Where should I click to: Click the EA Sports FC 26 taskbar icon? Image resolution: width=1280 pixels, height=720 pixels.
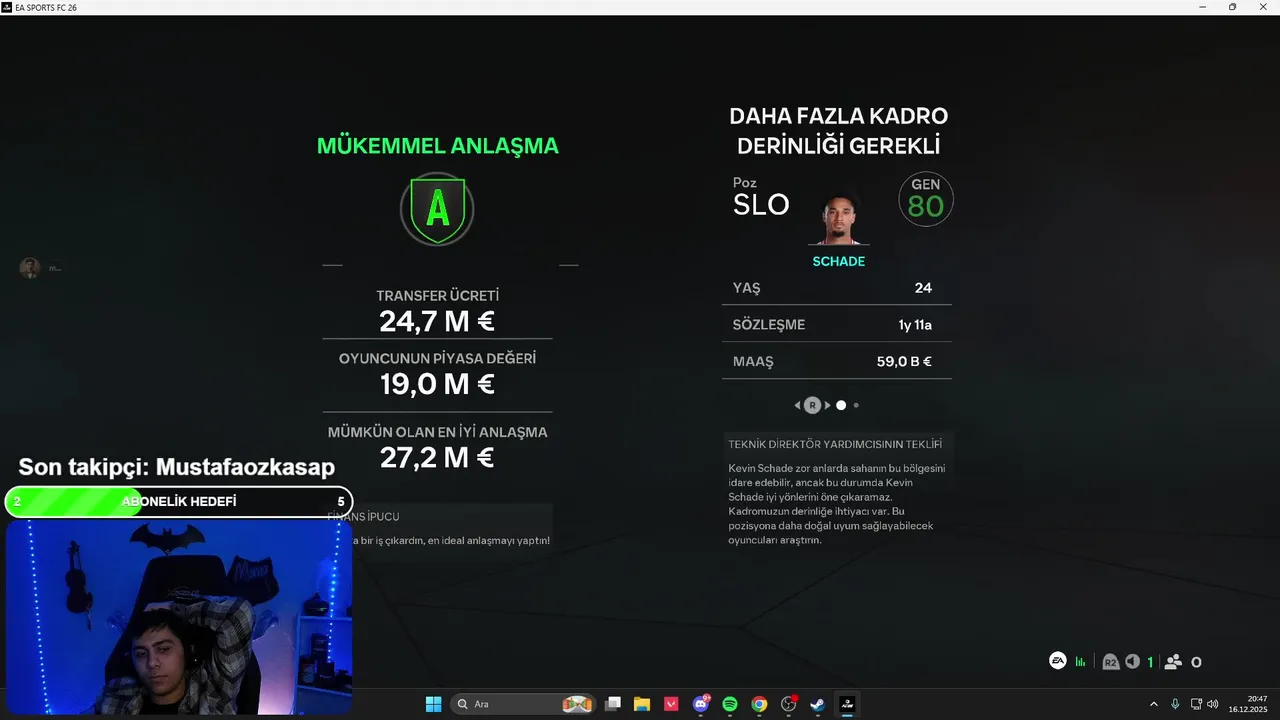(x=847, y=704)
